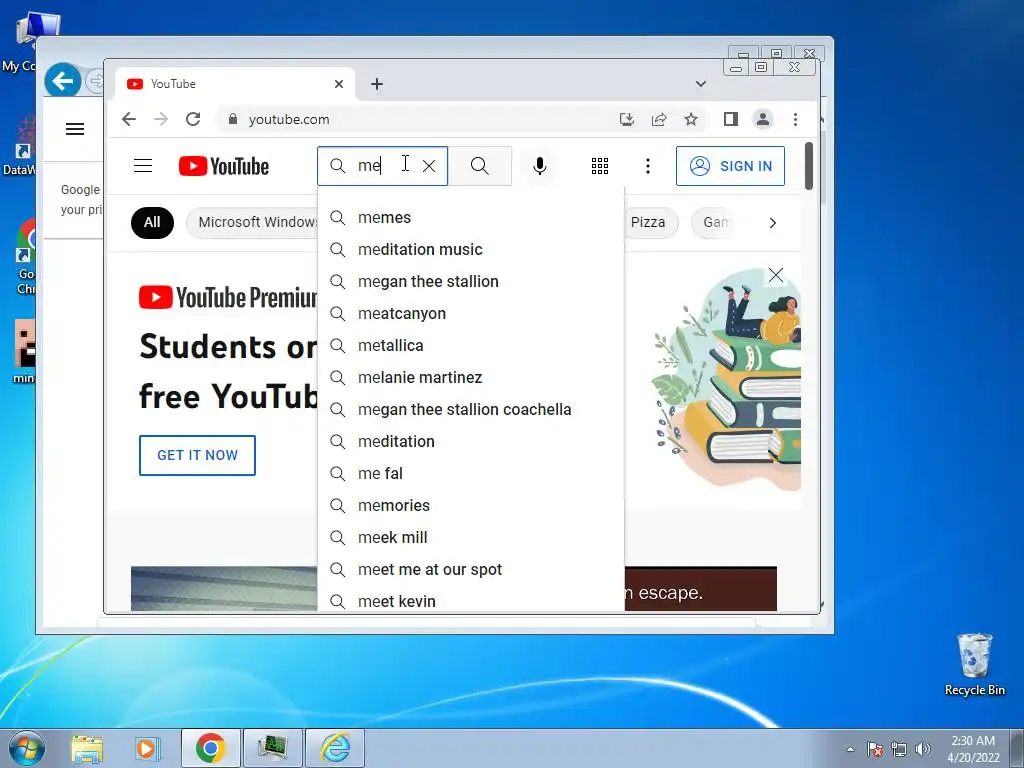Open Chrome profile avatar
Image resolution: width=1024 pixels, height=768 pixels.
coord(763,119)
